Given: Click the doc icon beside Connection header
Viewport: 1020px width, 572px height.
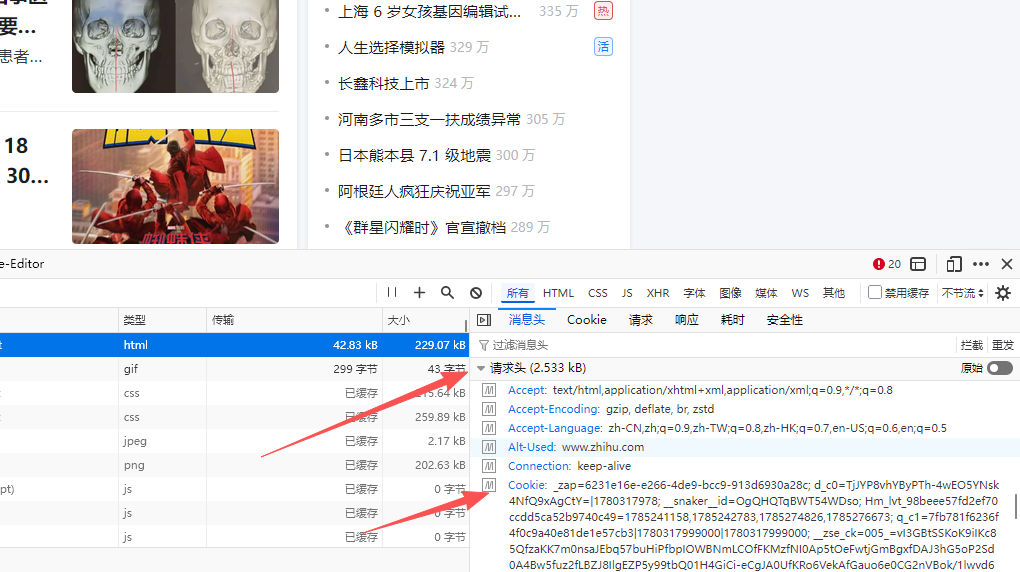Looking at the screenshot, I should [x=489, y=466].
